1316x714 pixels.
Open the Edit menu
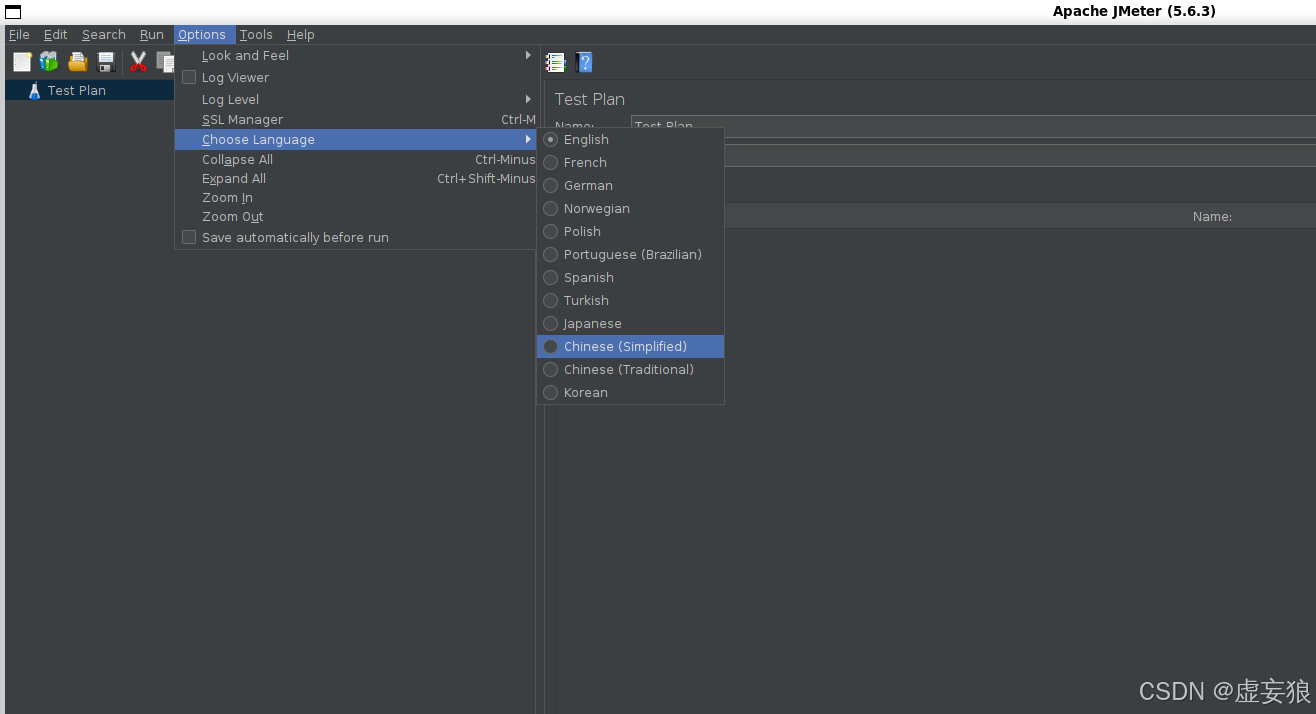(55, 34)
